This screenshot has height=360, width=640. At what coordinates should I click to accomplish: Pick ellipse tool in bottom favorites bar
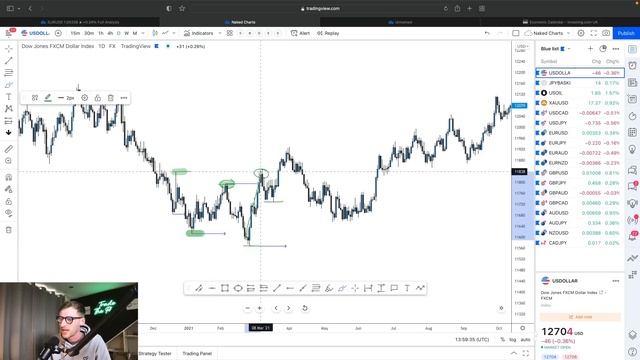coord(238,288)
